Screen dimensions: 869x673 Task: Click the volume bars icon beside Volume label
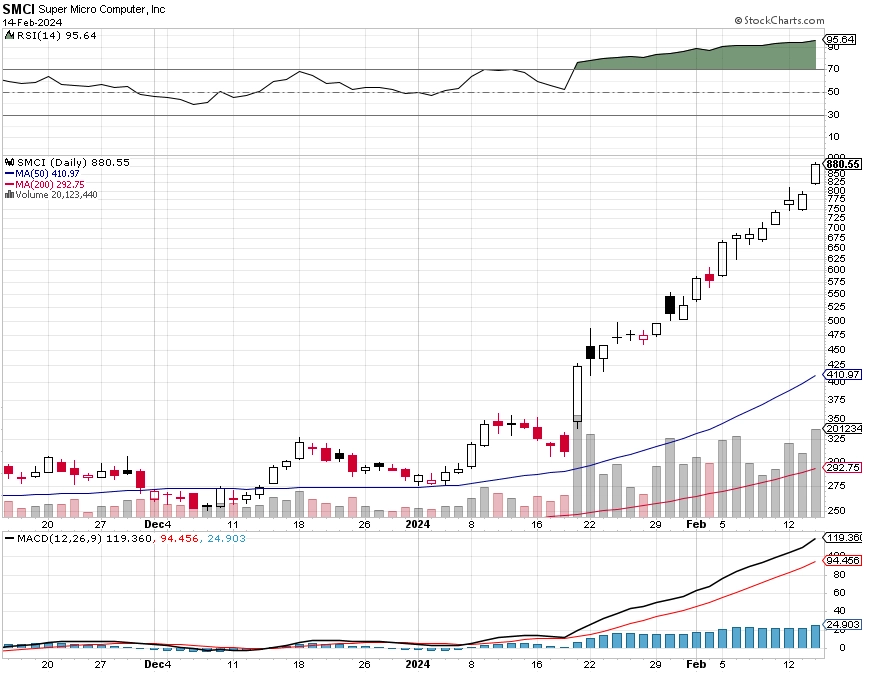point(9,195)
